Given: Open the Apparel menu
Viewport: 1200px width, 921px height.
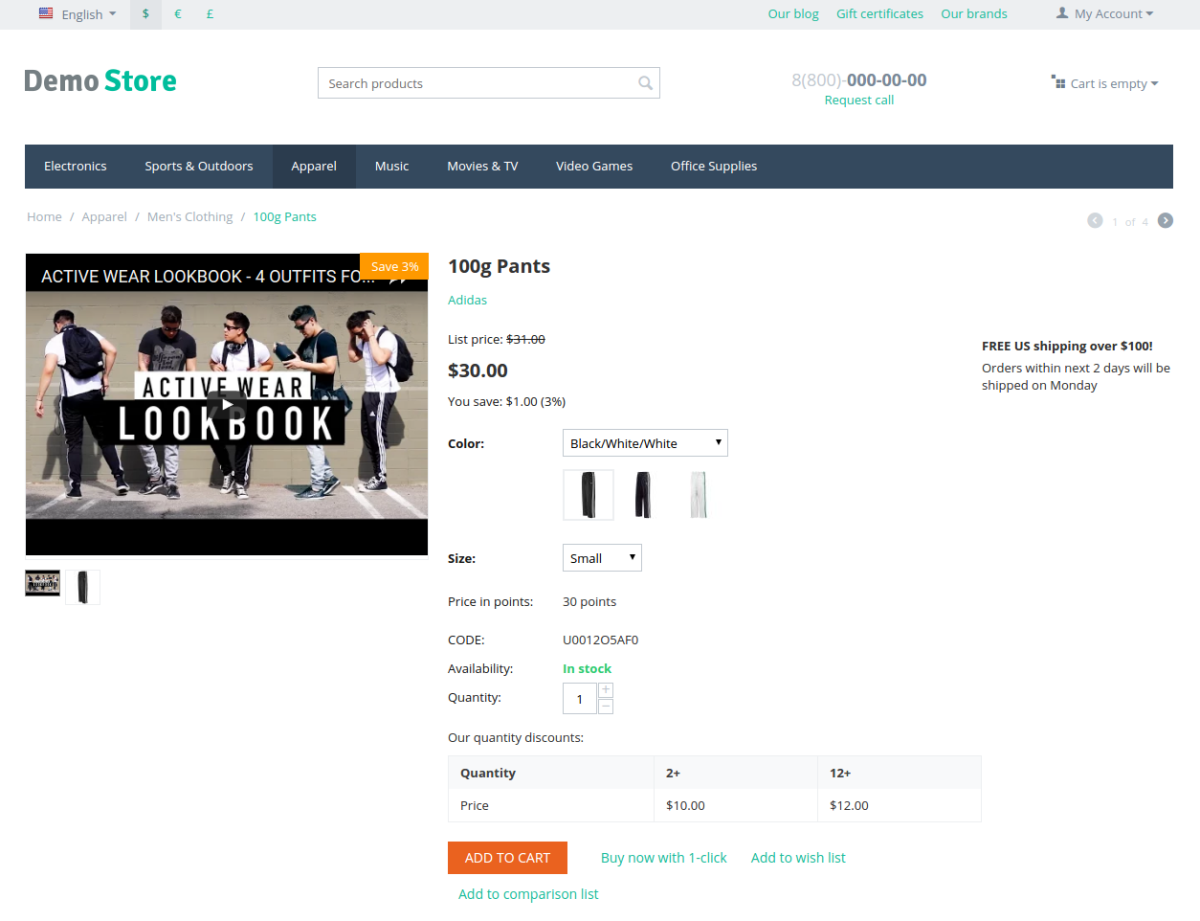Looking at the screenshot, I should (314, 166).
